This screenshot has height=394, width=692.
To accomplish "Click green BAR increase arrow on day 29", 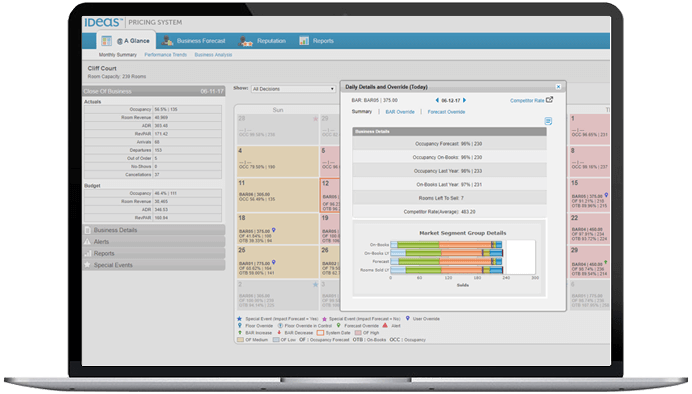I will pyautogui.click(x=606, y=262).
